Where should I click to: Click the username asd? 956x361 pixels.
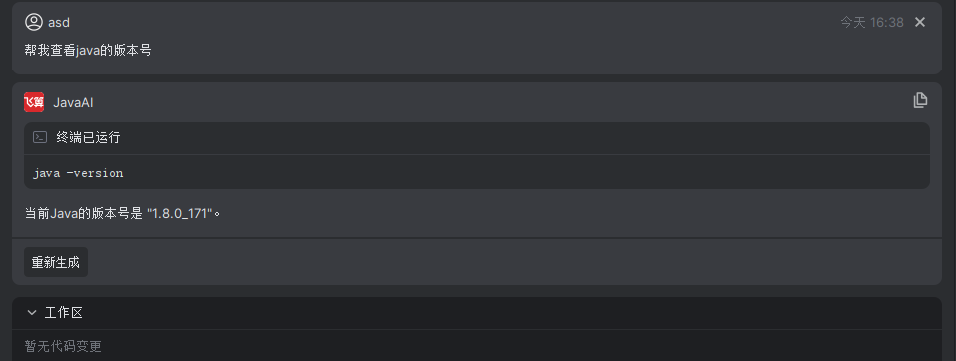(x=59, y=23)
